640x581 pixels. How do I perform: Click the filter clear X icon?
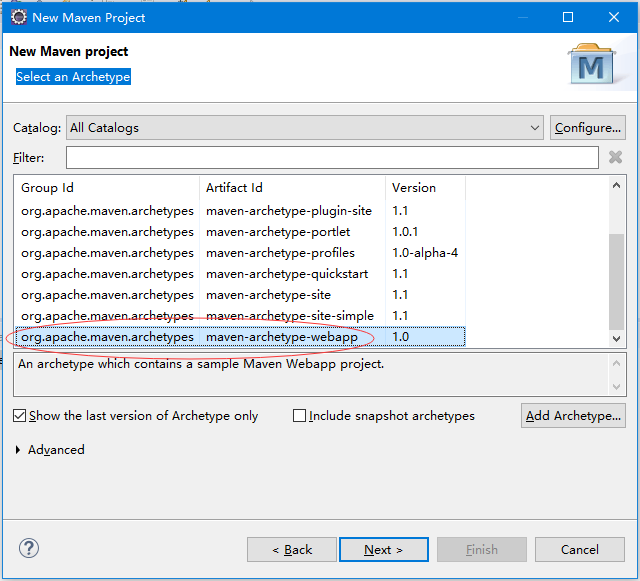click(x=615, y=157)
